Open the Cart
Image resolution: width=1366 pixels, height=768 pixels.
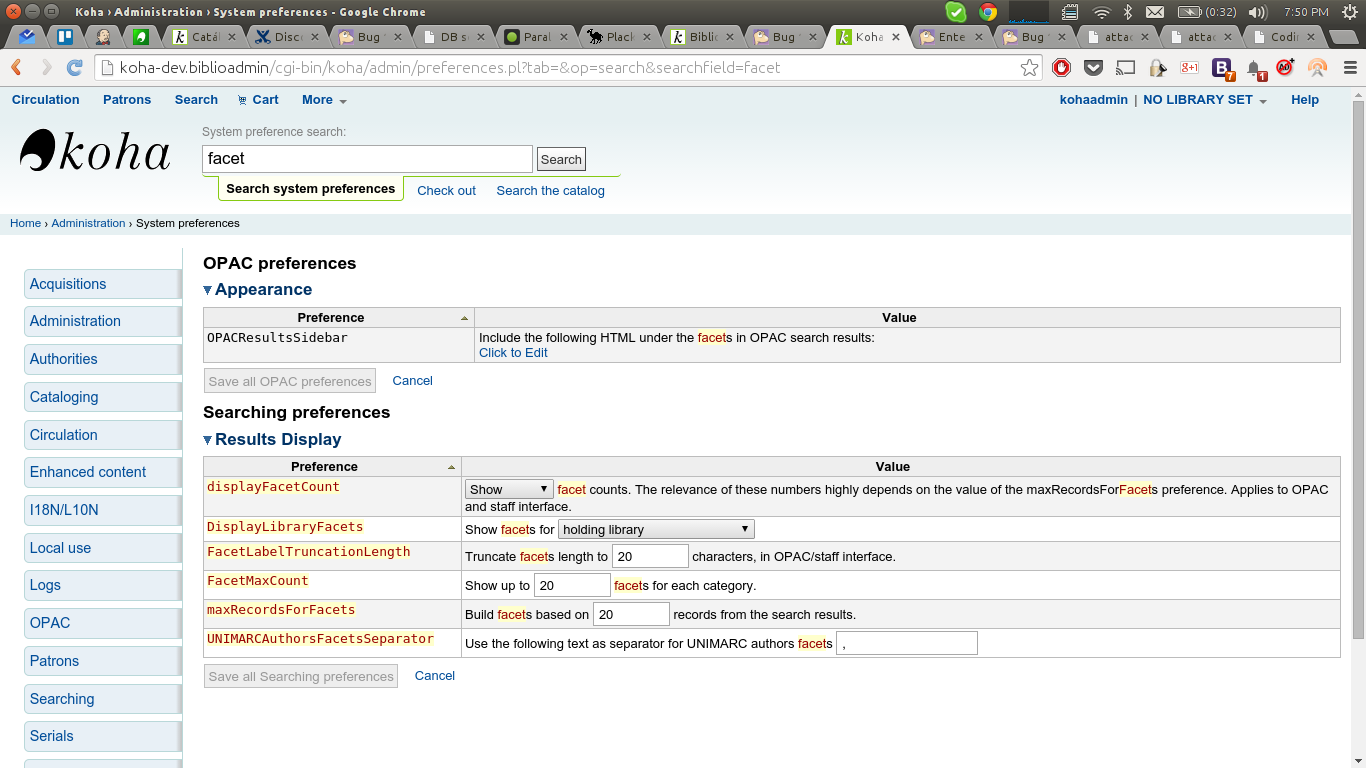[x=258, y=100]
